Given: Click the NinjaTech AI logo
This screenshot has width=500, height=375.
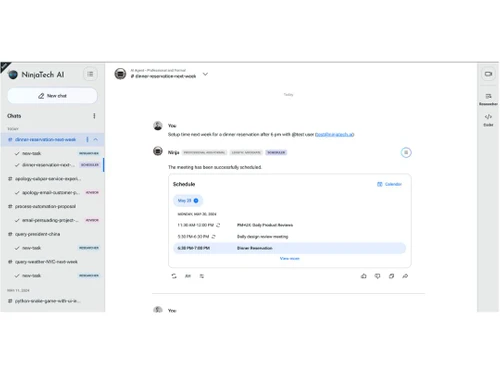Looking at the screenshot, I should tap(36, 75).
